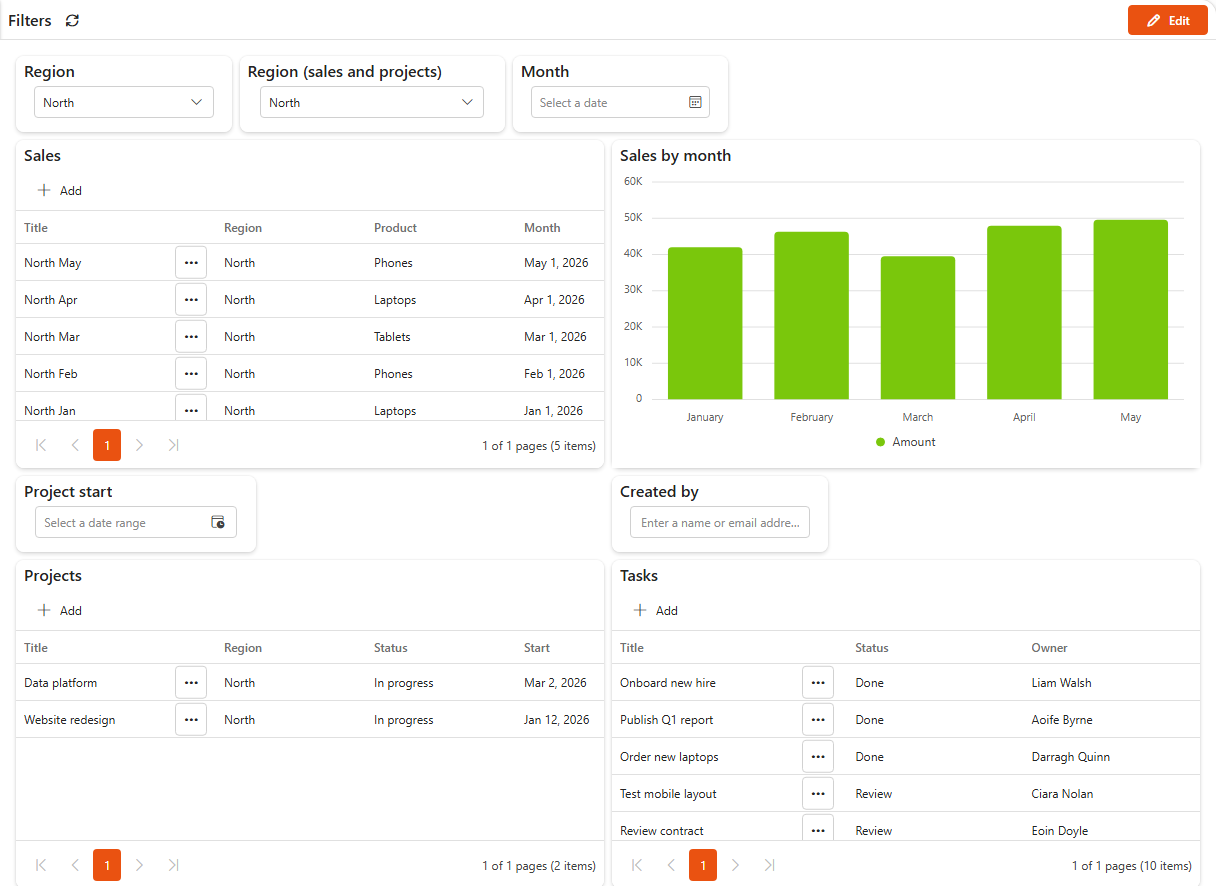Focus the Month date input field
This screenshot has width=1216, height=886.
(x=620, y=102)
